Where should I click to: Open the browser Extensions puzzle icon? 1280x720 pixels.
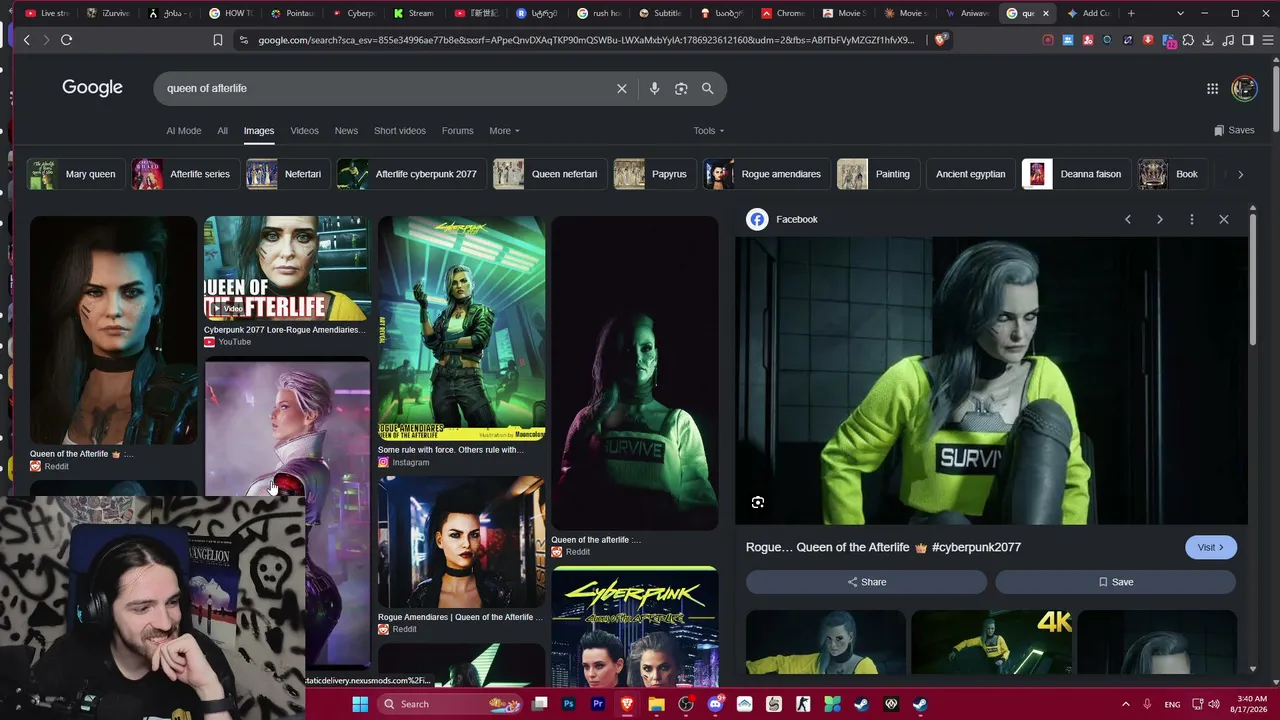pos(1188,40)
